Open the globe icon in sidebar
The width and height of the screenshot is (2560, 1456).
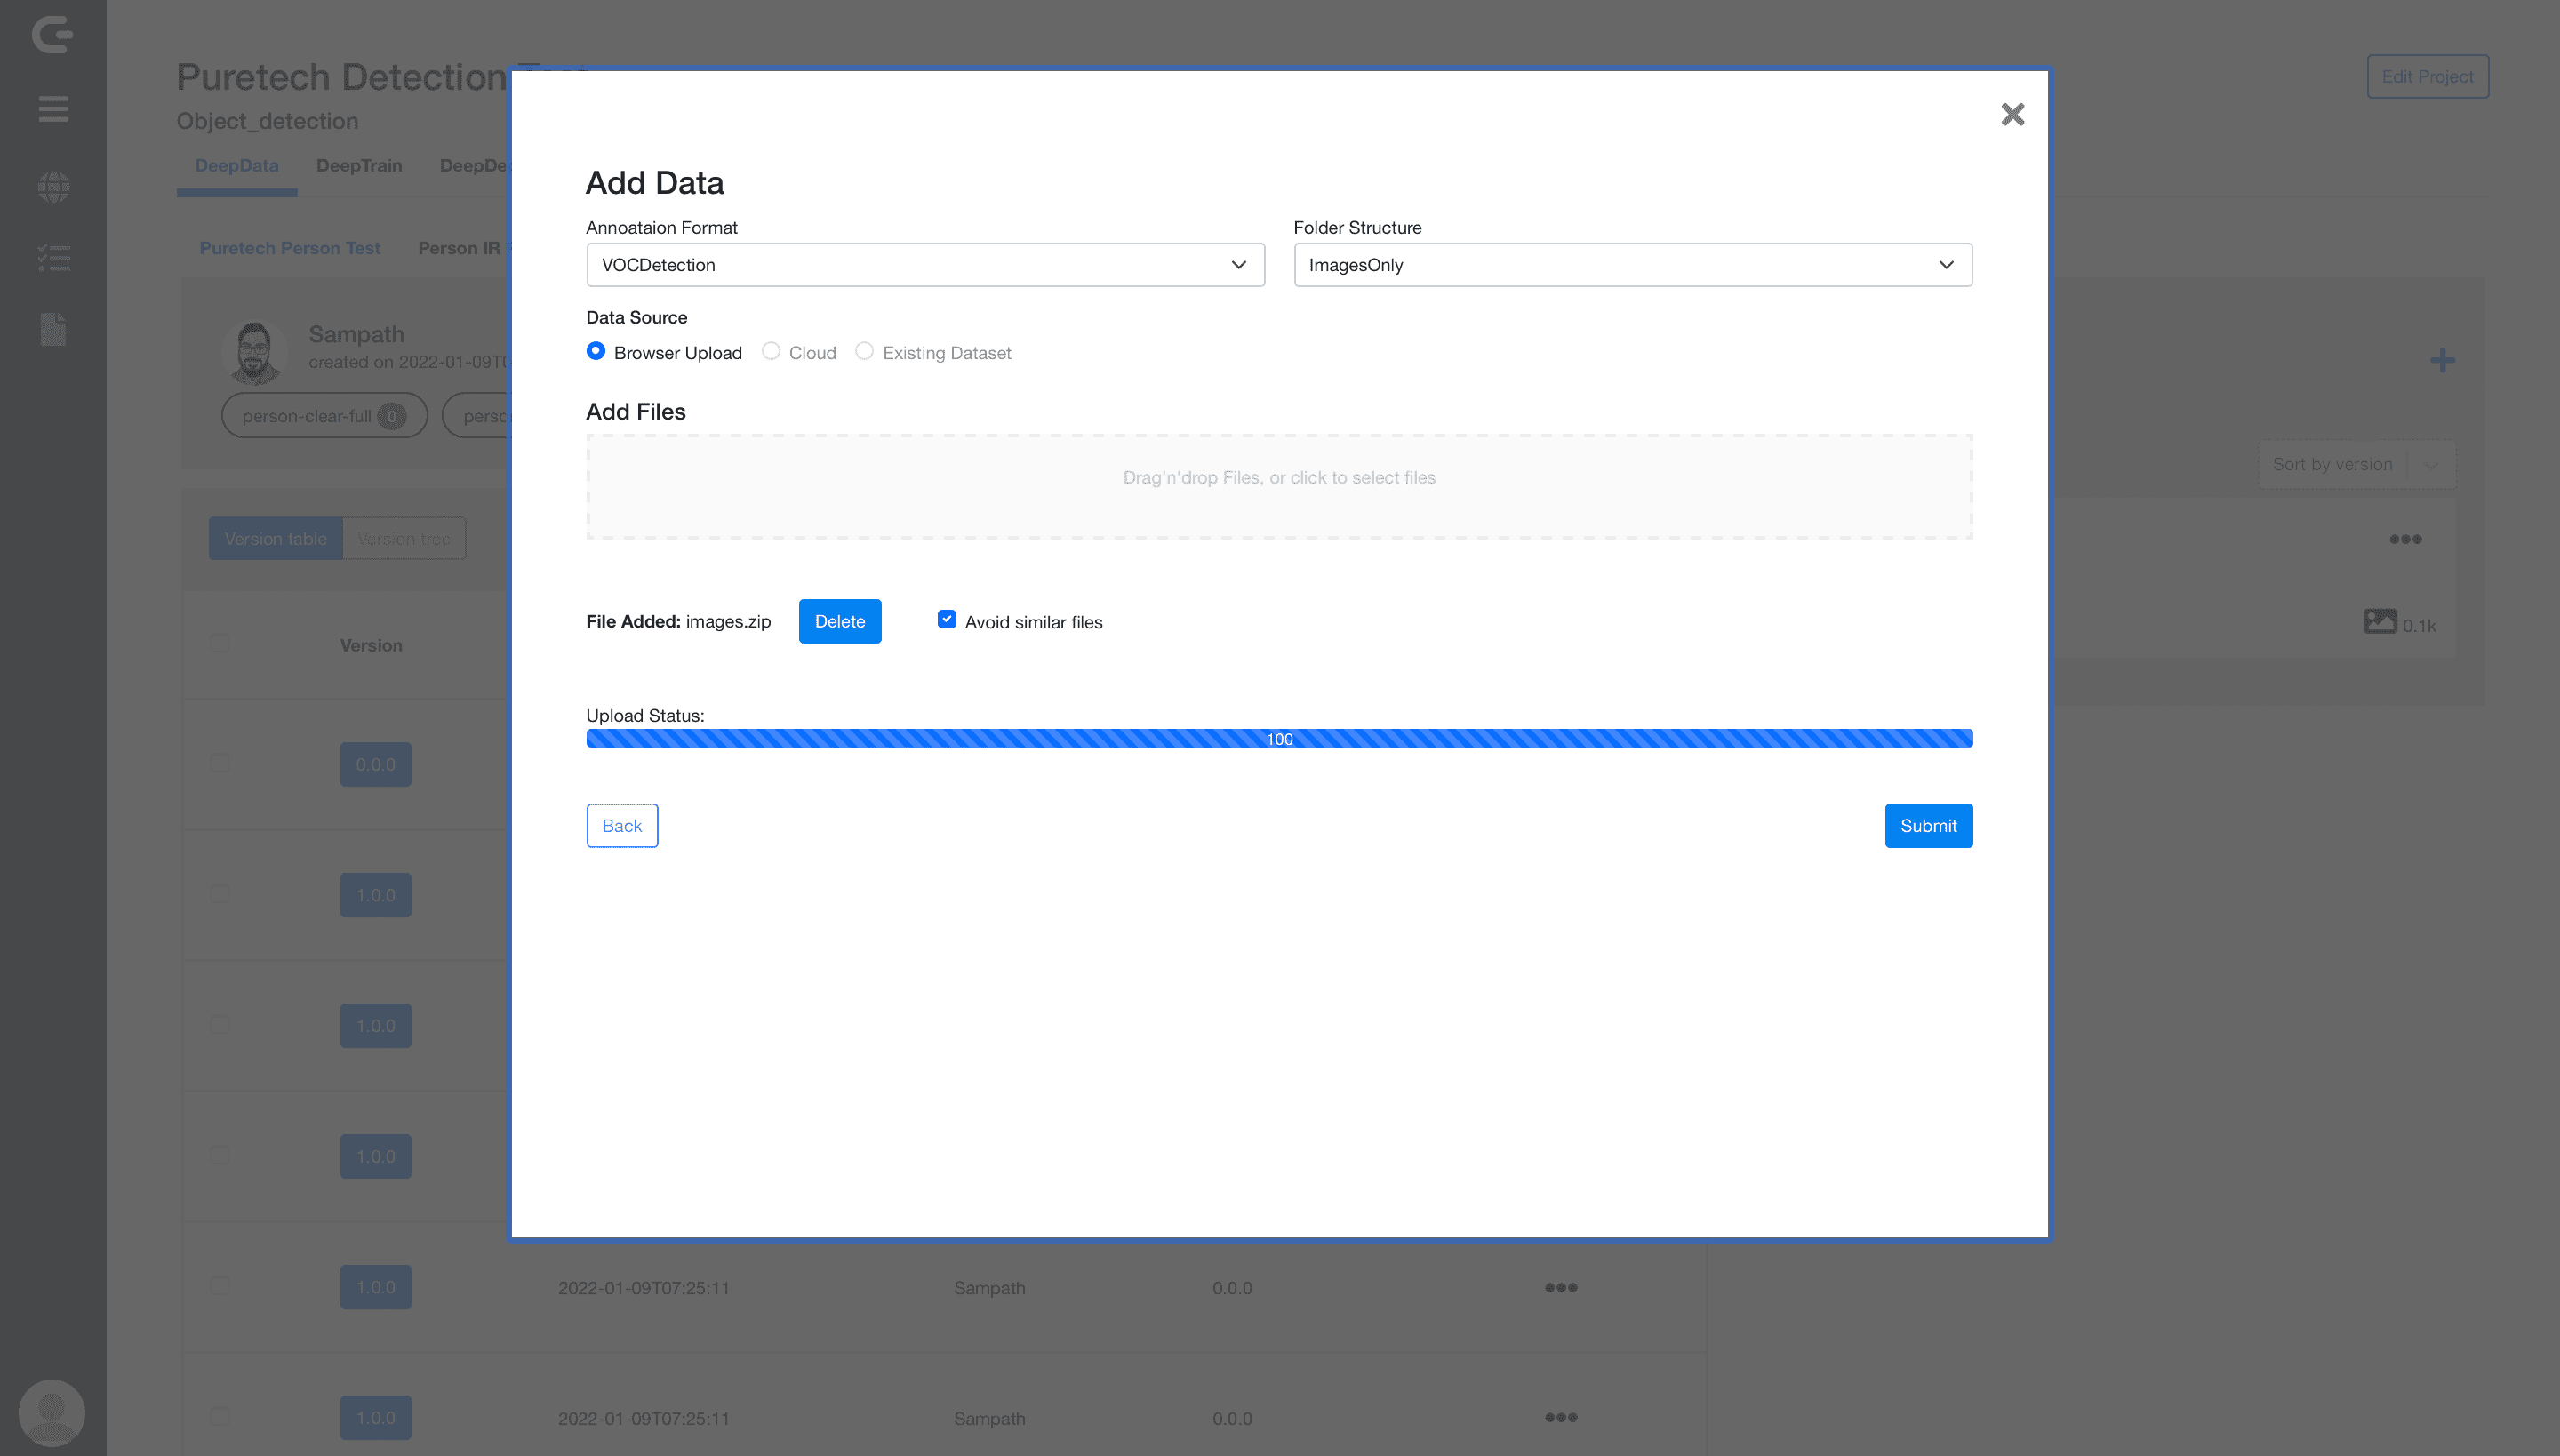coord(53,186)
